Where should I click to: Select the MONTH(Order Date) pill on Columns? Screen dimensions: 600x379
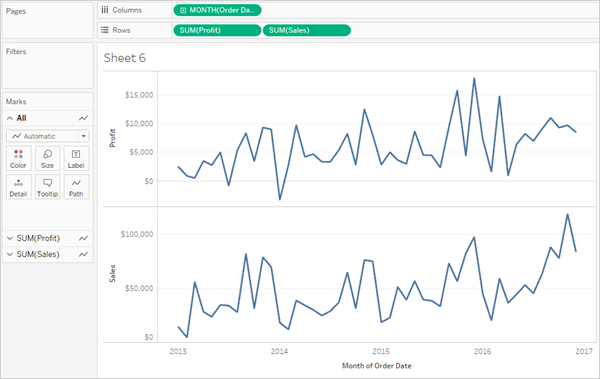coord(217,10)
